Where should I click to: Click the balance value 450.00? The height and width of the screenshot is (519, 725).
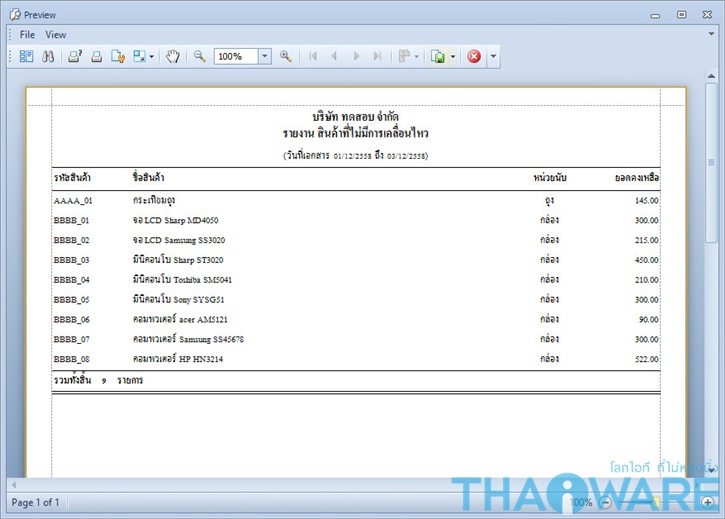(646, 260)
